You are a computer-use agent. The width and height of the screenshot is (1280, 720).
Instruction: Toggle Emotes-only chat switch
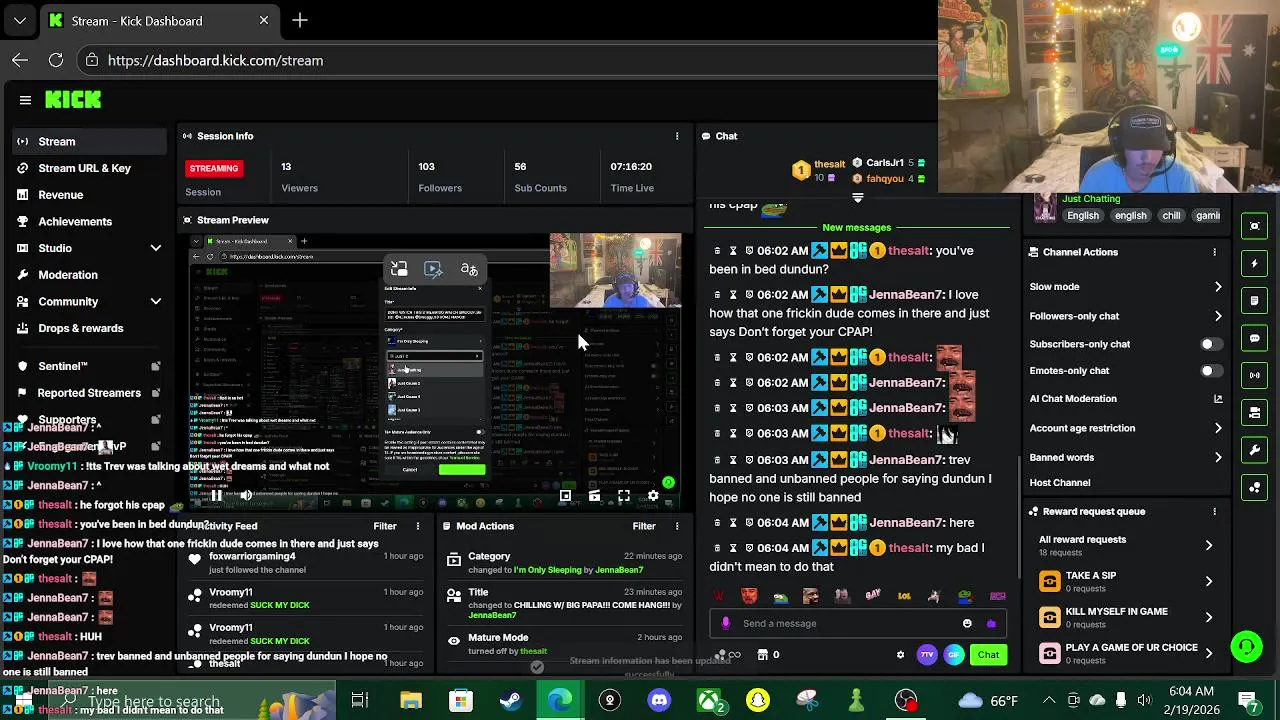(1210, 371)
